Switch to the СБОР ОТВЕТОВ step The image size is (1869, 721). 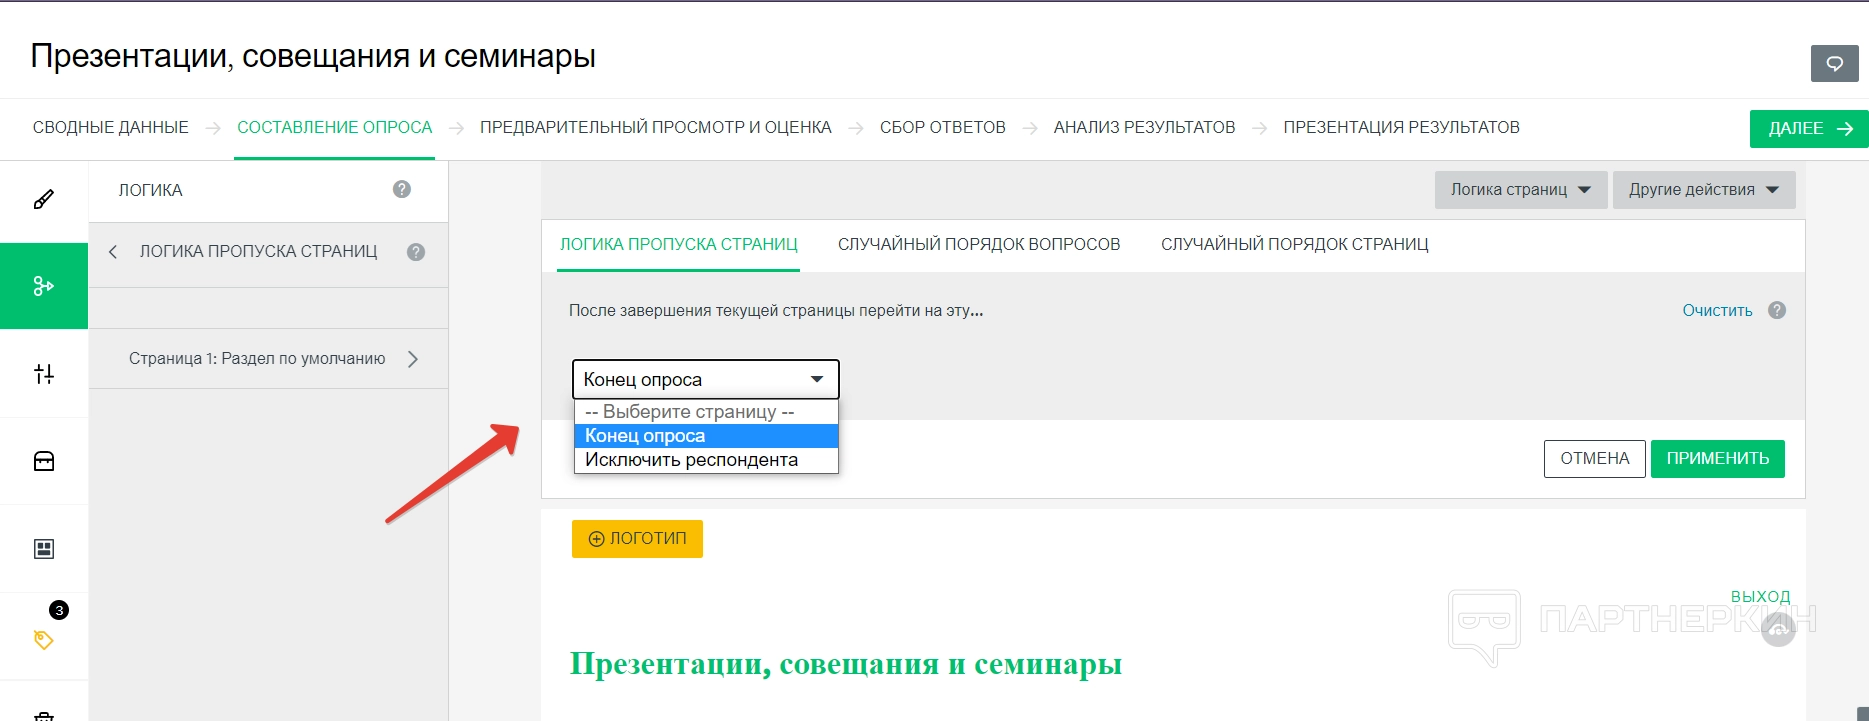(943, 128)
